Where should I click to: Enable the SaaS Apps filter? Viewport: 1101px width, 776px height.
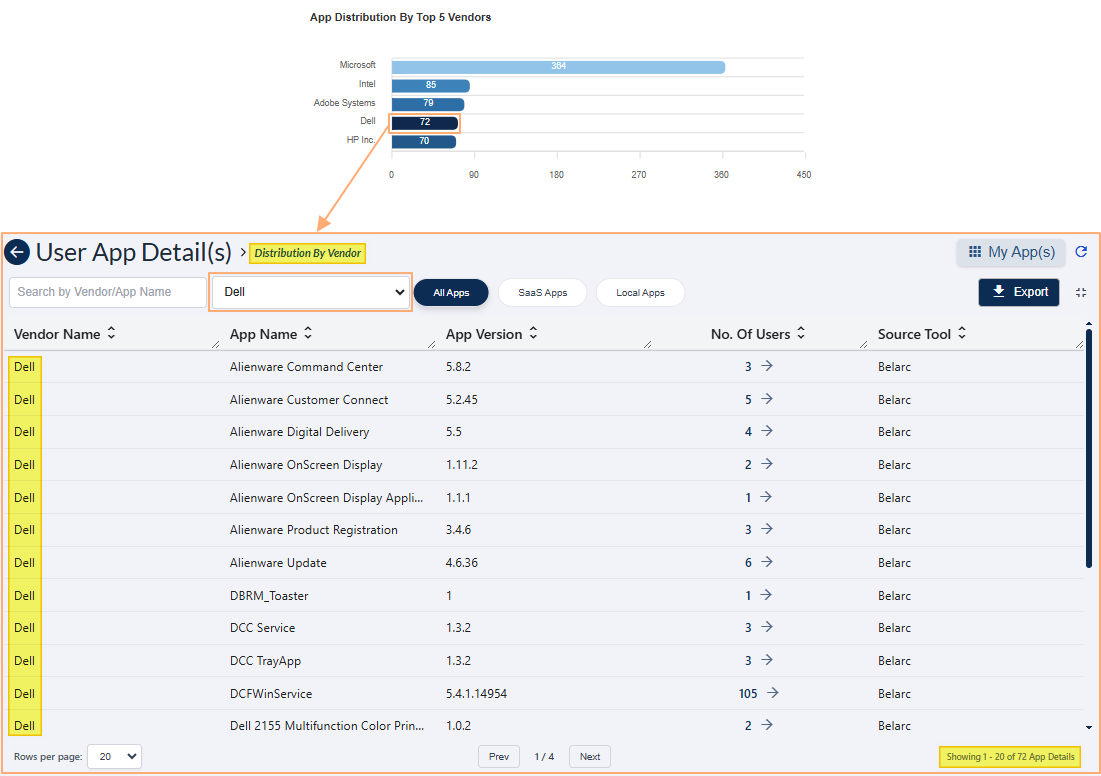tap(542, 292)
